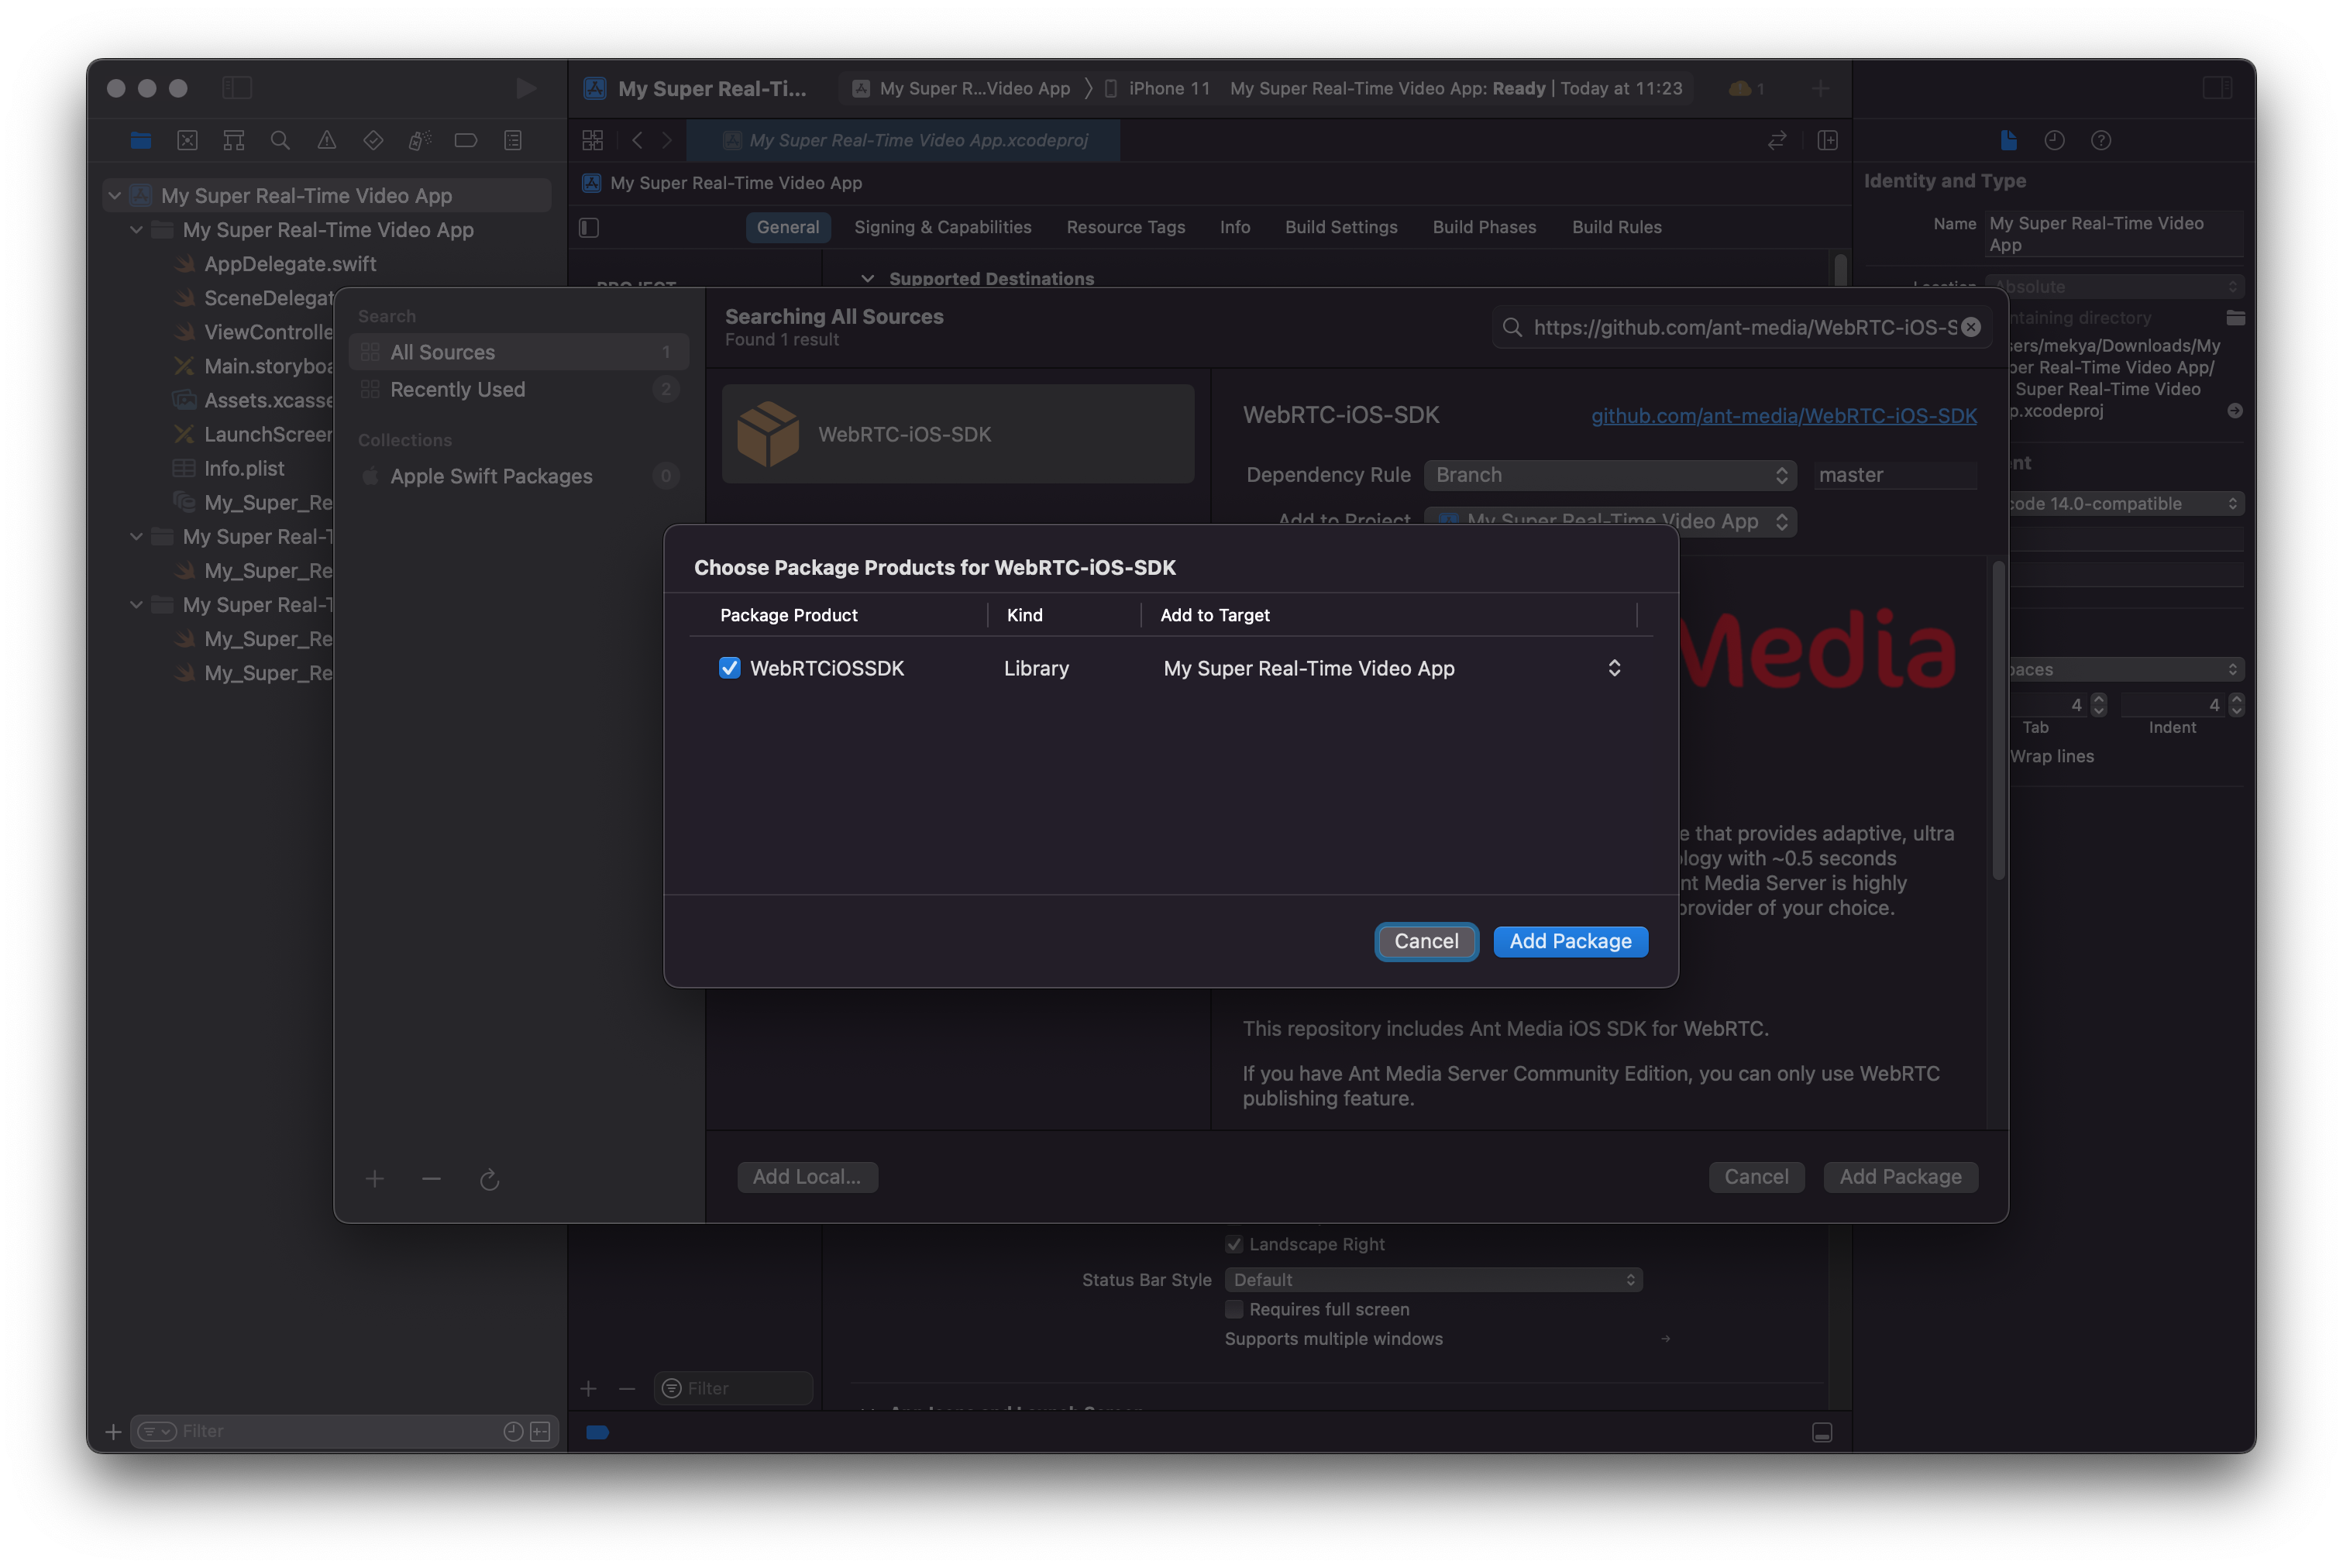
Task: Open the Report navigator icon
Action: click(512, 141)
